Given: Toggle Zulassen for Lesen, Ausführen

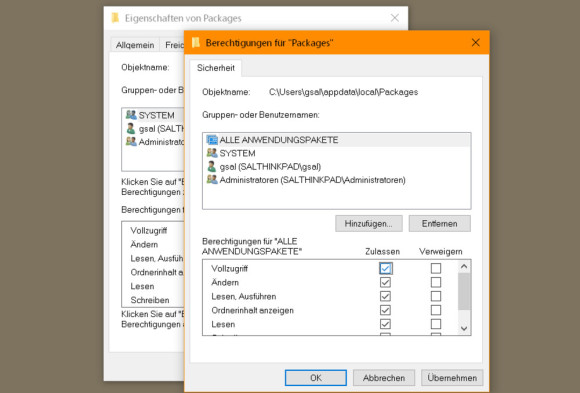Looking at the screenshot, I should (385, 296).
